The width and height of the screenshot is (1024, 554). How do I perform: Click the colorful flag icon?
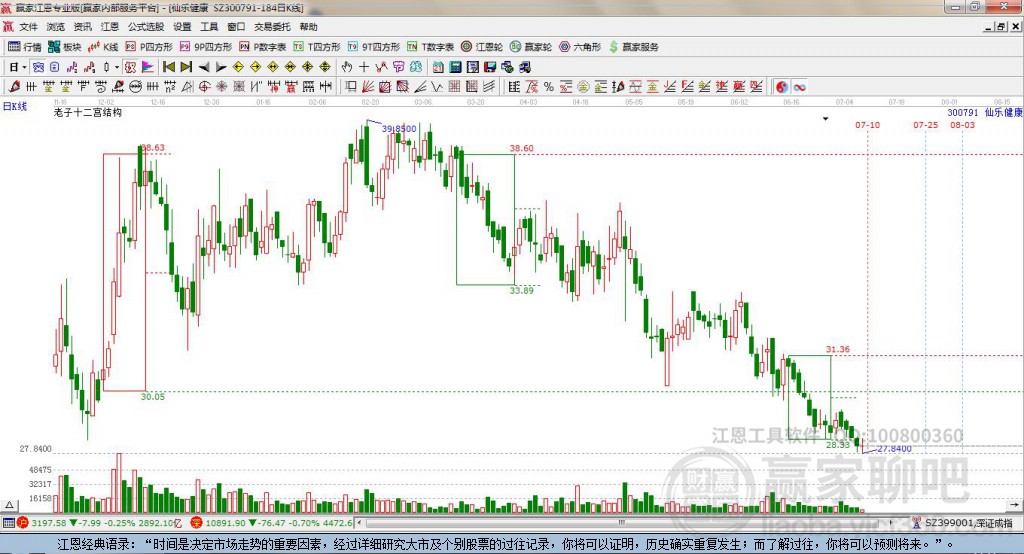point(148,67)
